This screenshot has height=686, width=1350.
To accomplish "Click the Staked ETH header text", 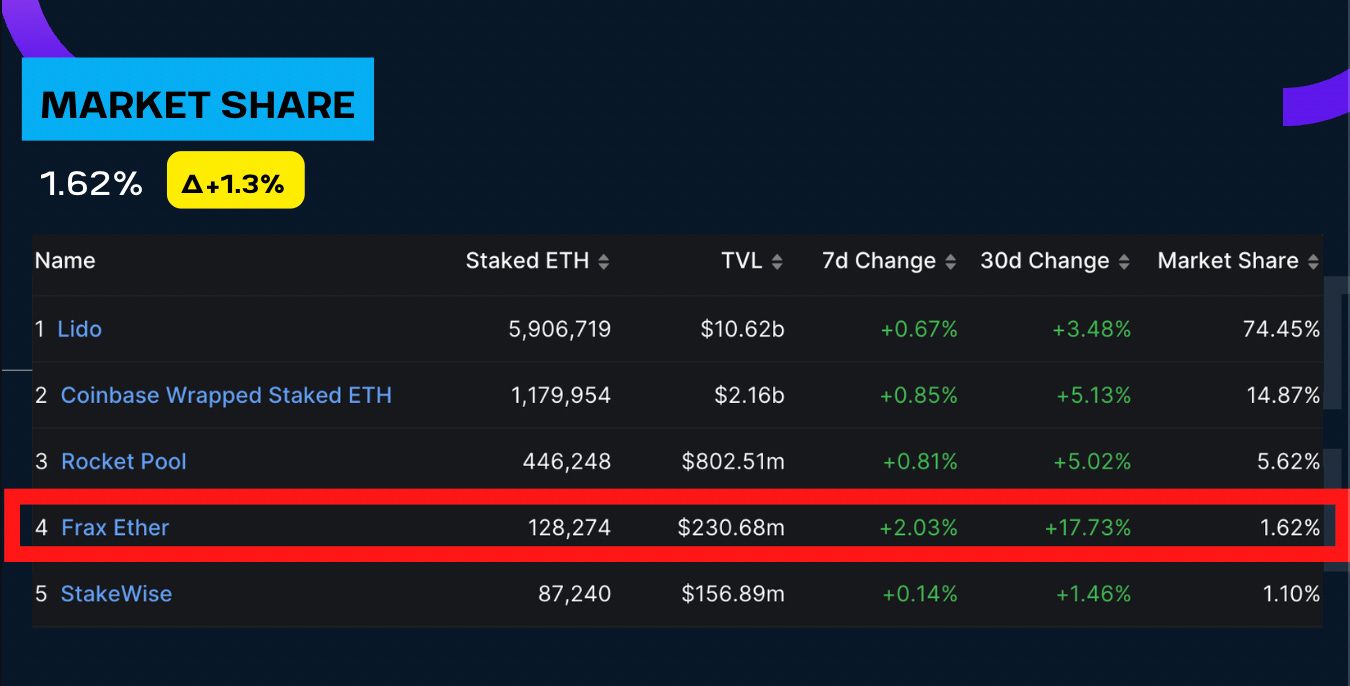I will coord(527,261).
